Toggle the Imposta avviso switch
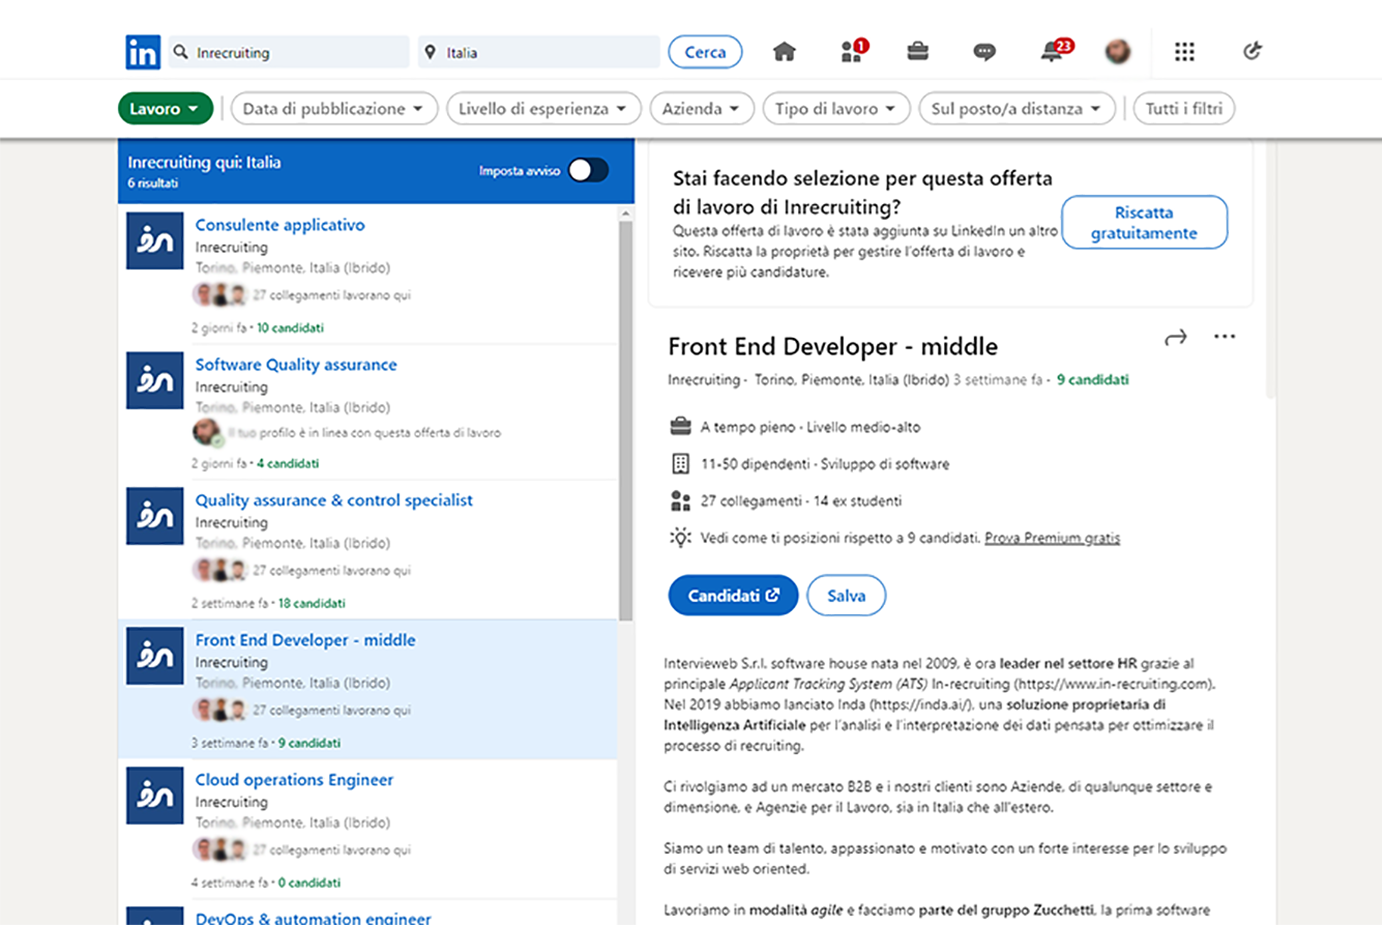The height and width of the screenshot is (925, 1382). click(588, 170)
